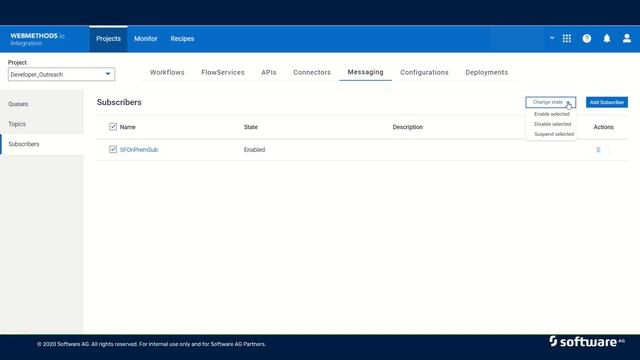
Task: Expand the small chevron in top bar
Action: coord(552,38)
